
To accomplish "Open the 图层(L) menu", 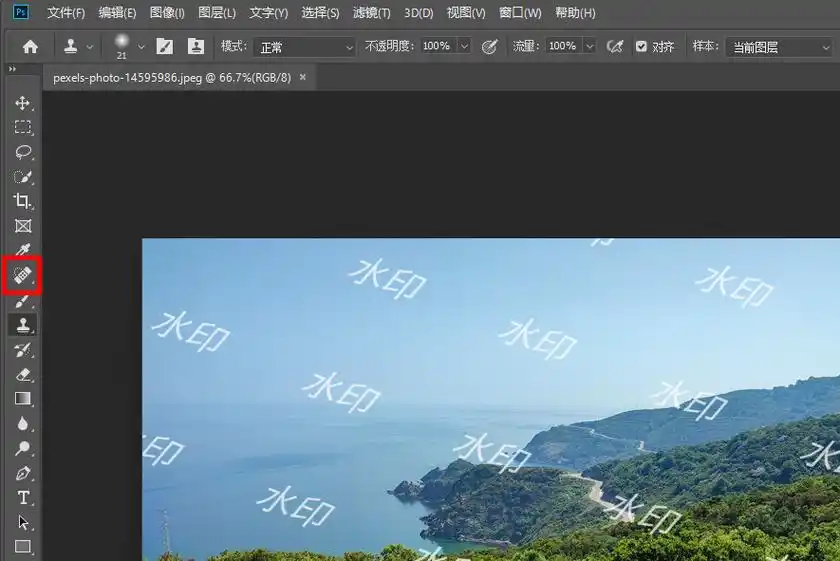I will tap(217, 13).
